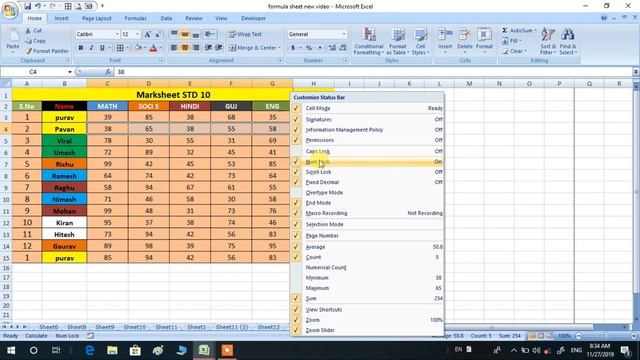
Task: Apply Accounting Number Format dollar icon
Action: coord(293,48)
